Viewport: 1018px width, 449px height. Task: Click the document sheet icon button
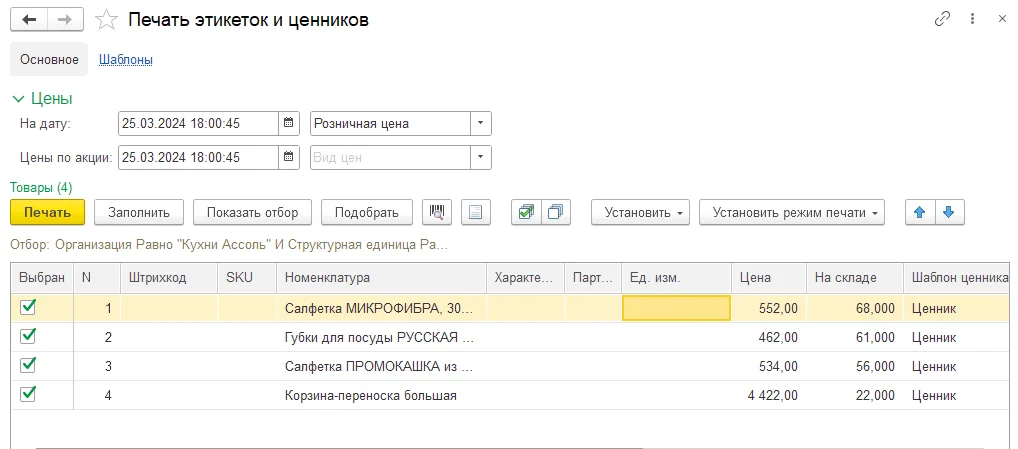476,212
